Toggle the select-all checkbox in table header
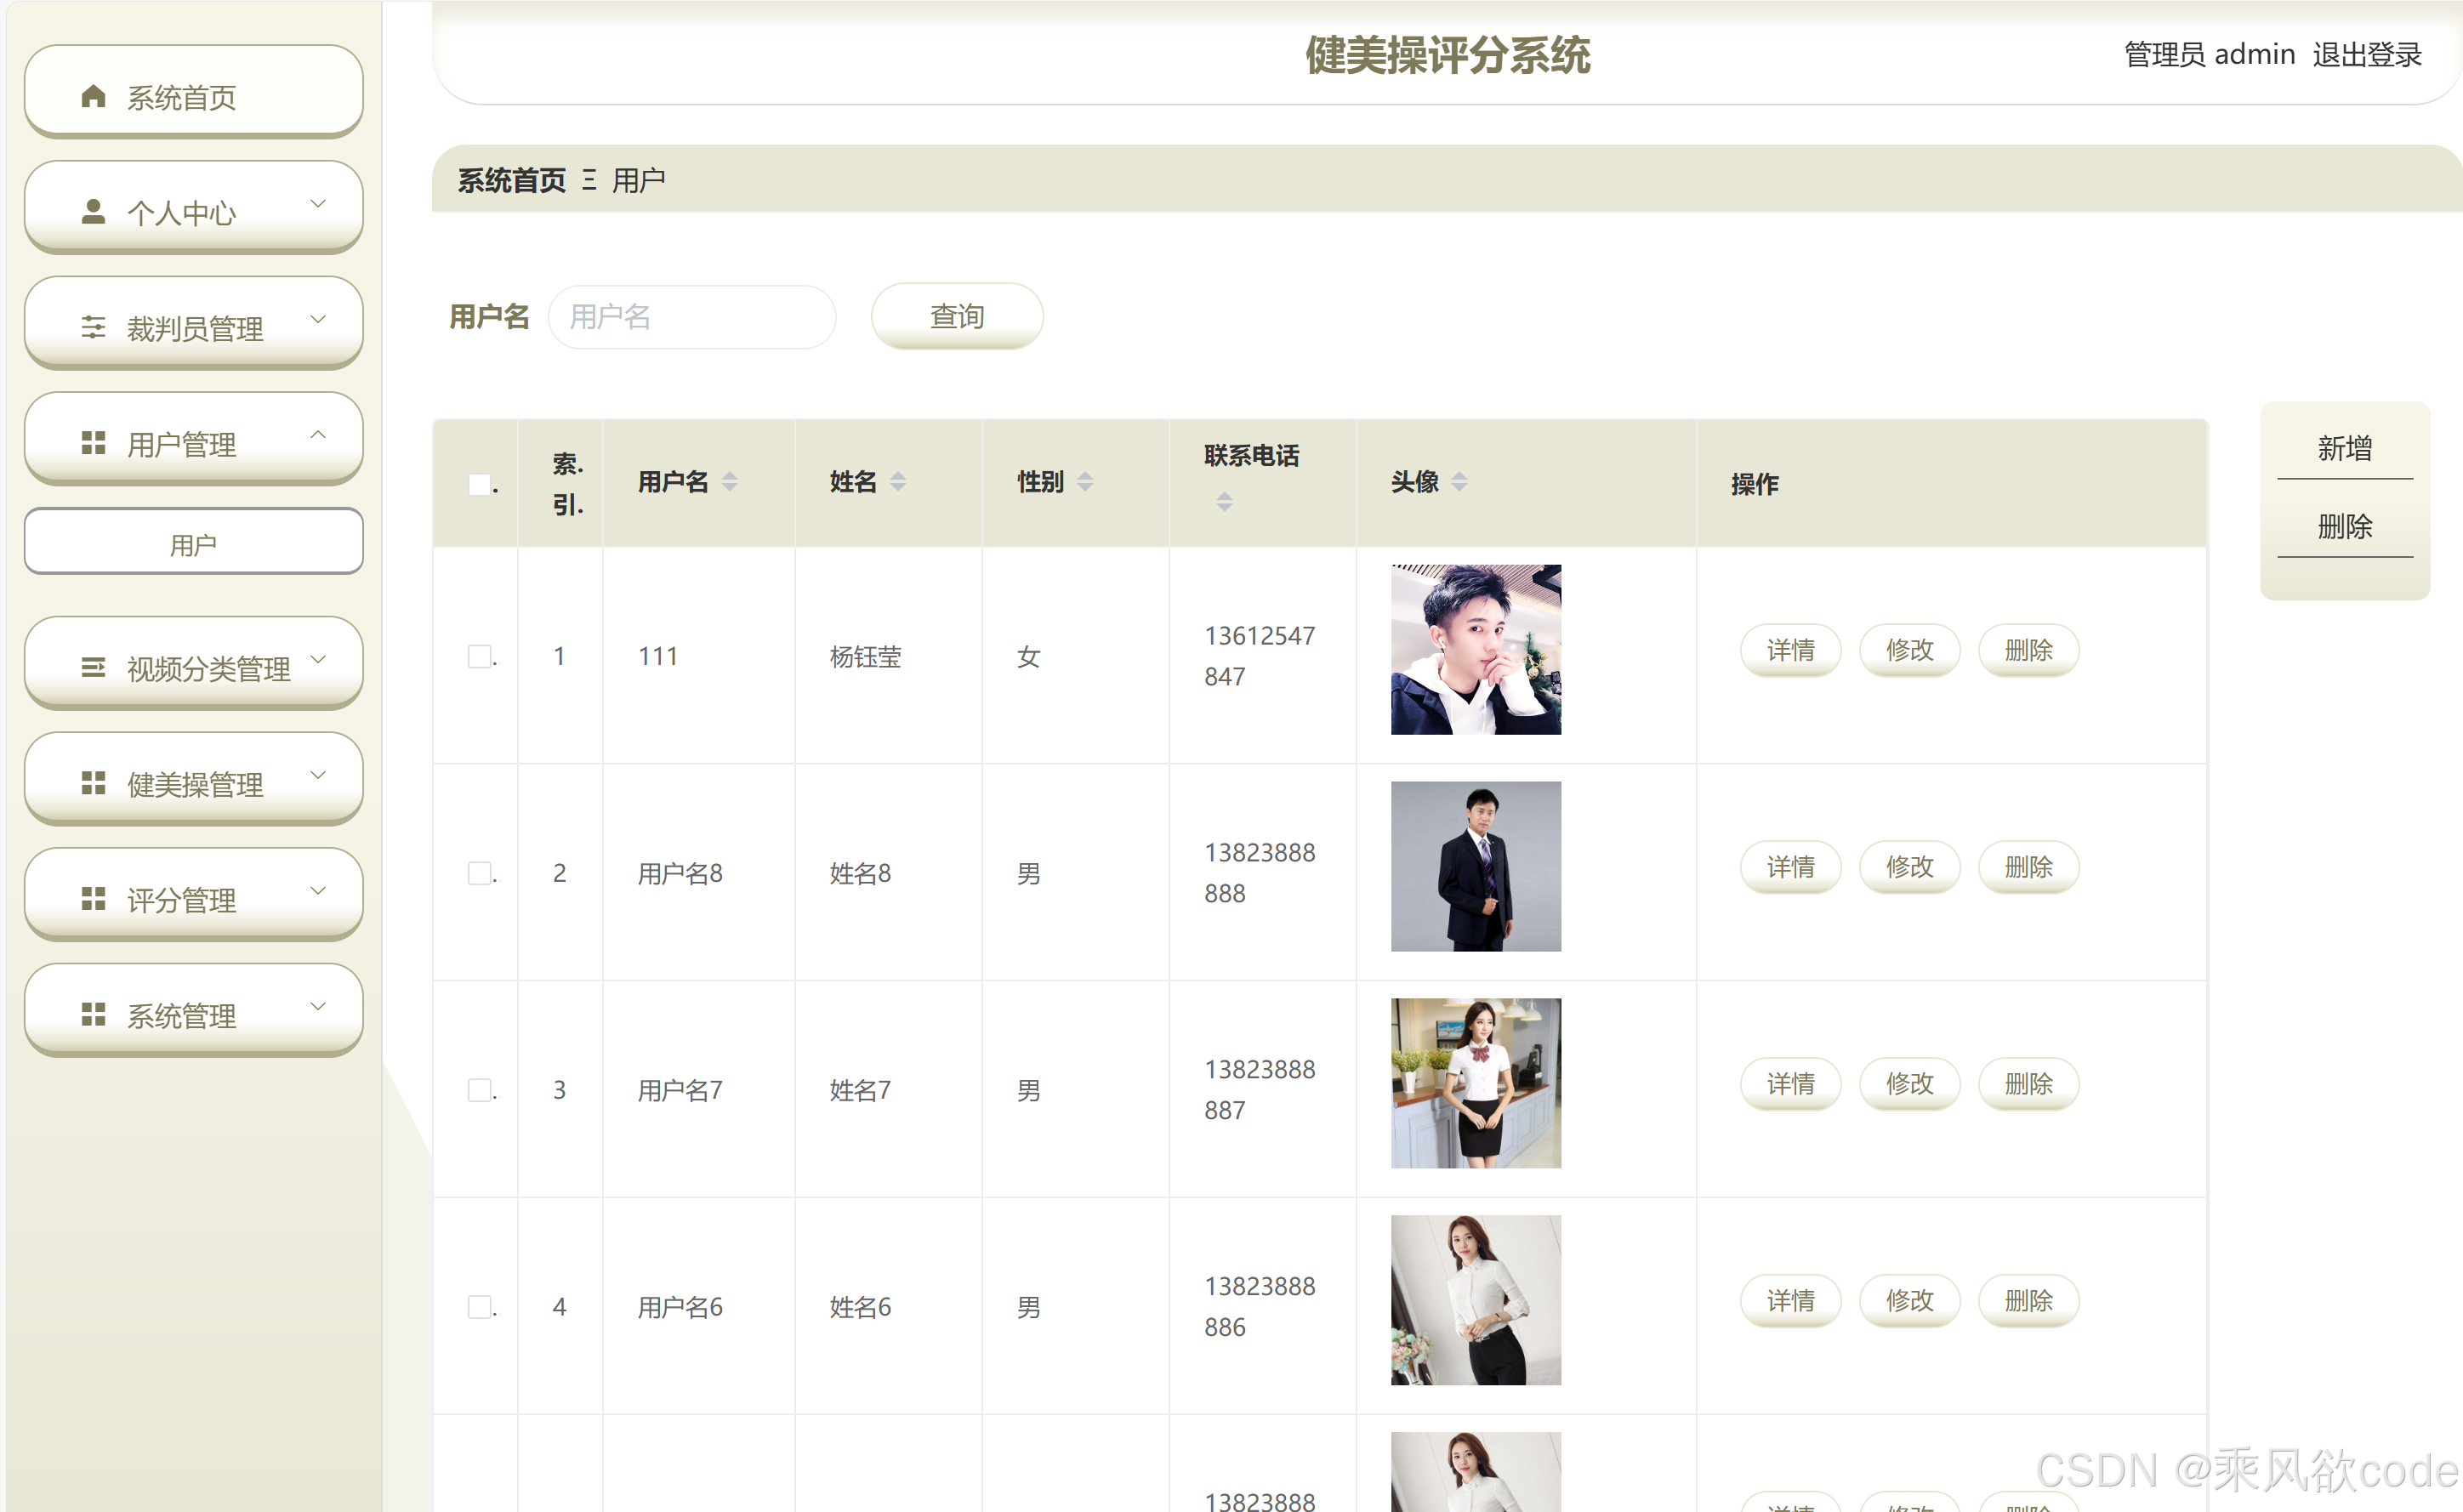 coord(480,485)
